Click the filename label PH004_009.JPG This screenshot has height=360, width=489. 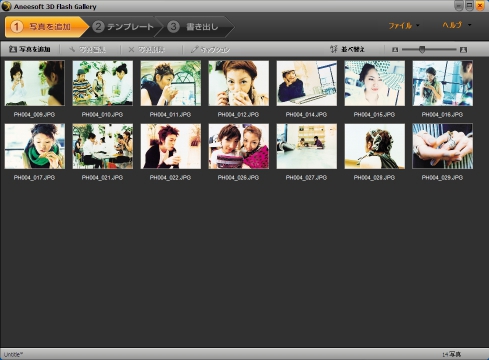point(34,114)
